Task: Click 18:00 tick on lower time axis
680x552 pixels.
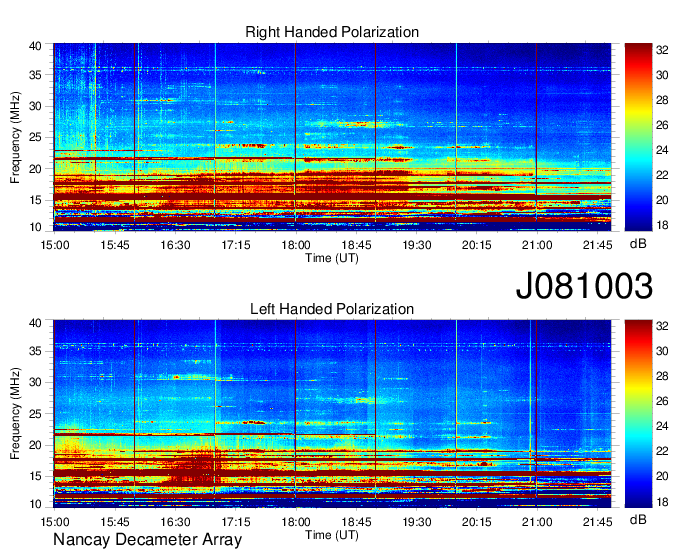Action: pyautogui.click(x=296, y=522)
